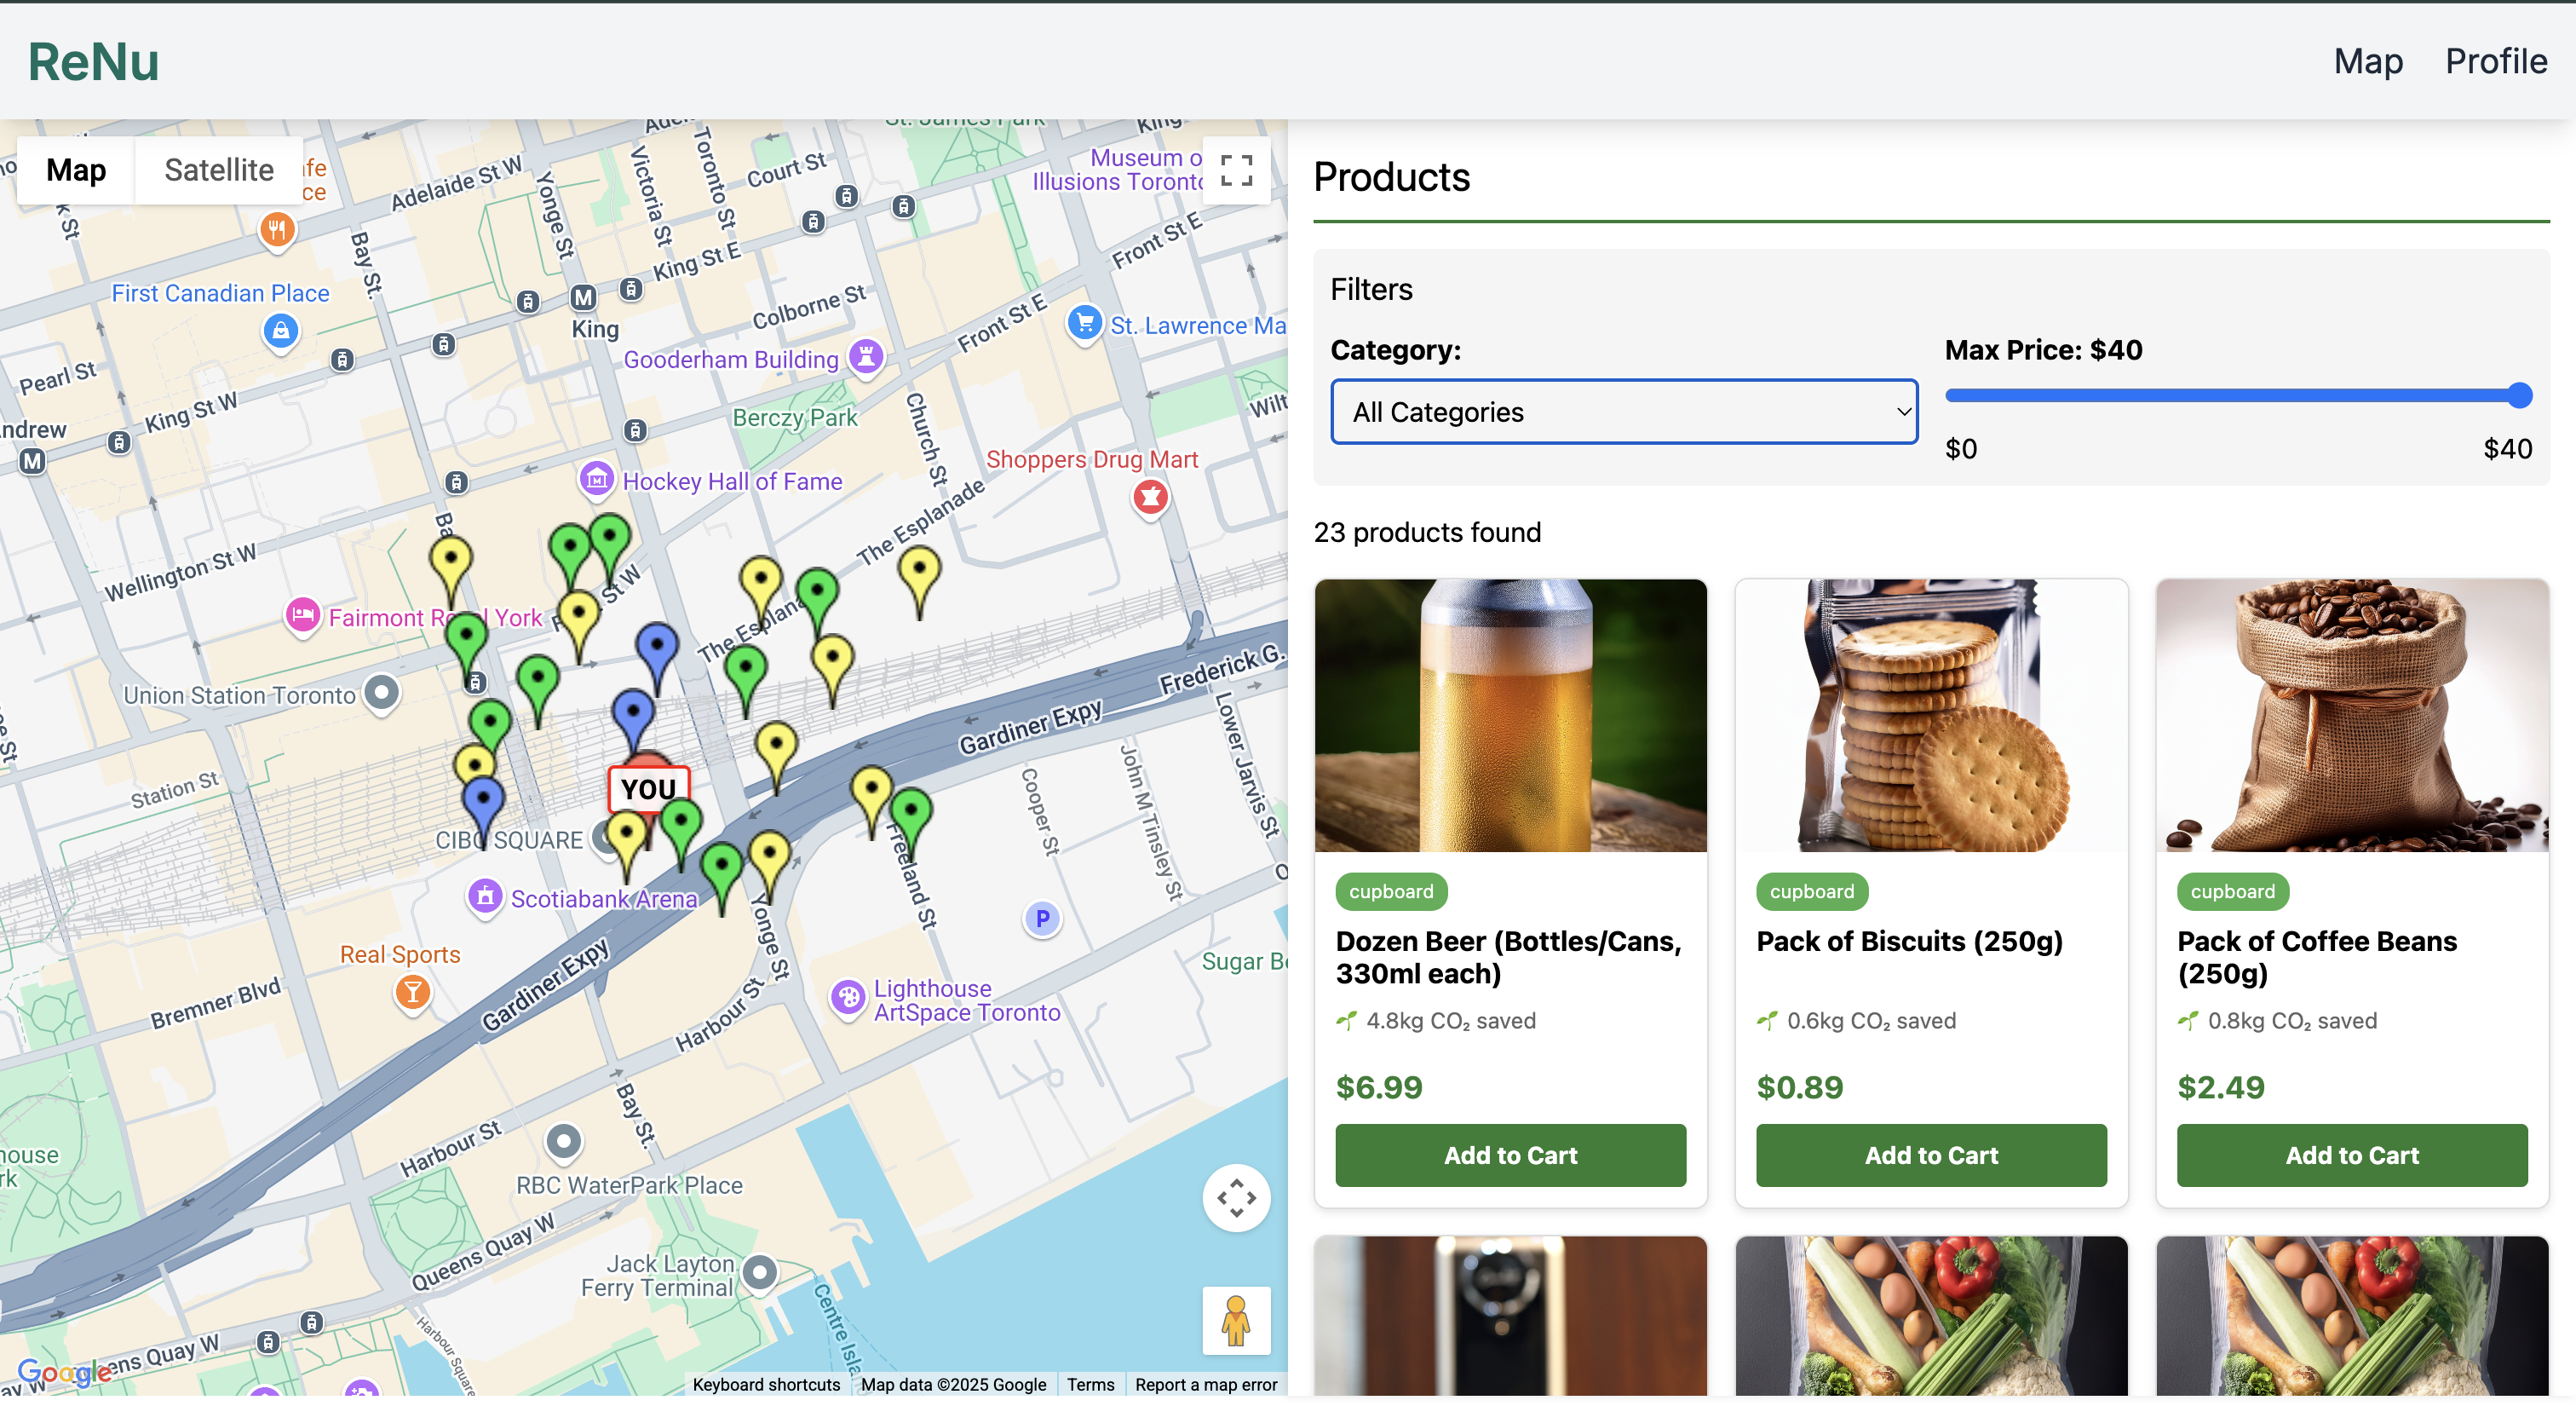This screenshot has height=1406, width=2576.
Task: Click the Max Price slider handle
Action: click(2520, 396)
